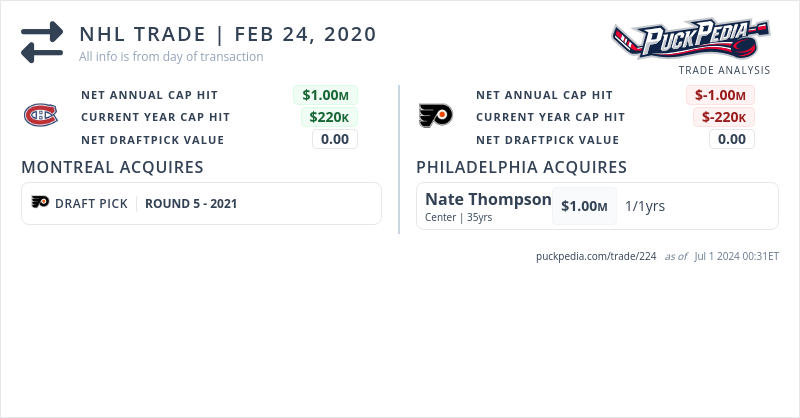Click Montreal's $220K current year cap hit
800x418 pixels.
(x=329, y=117)
